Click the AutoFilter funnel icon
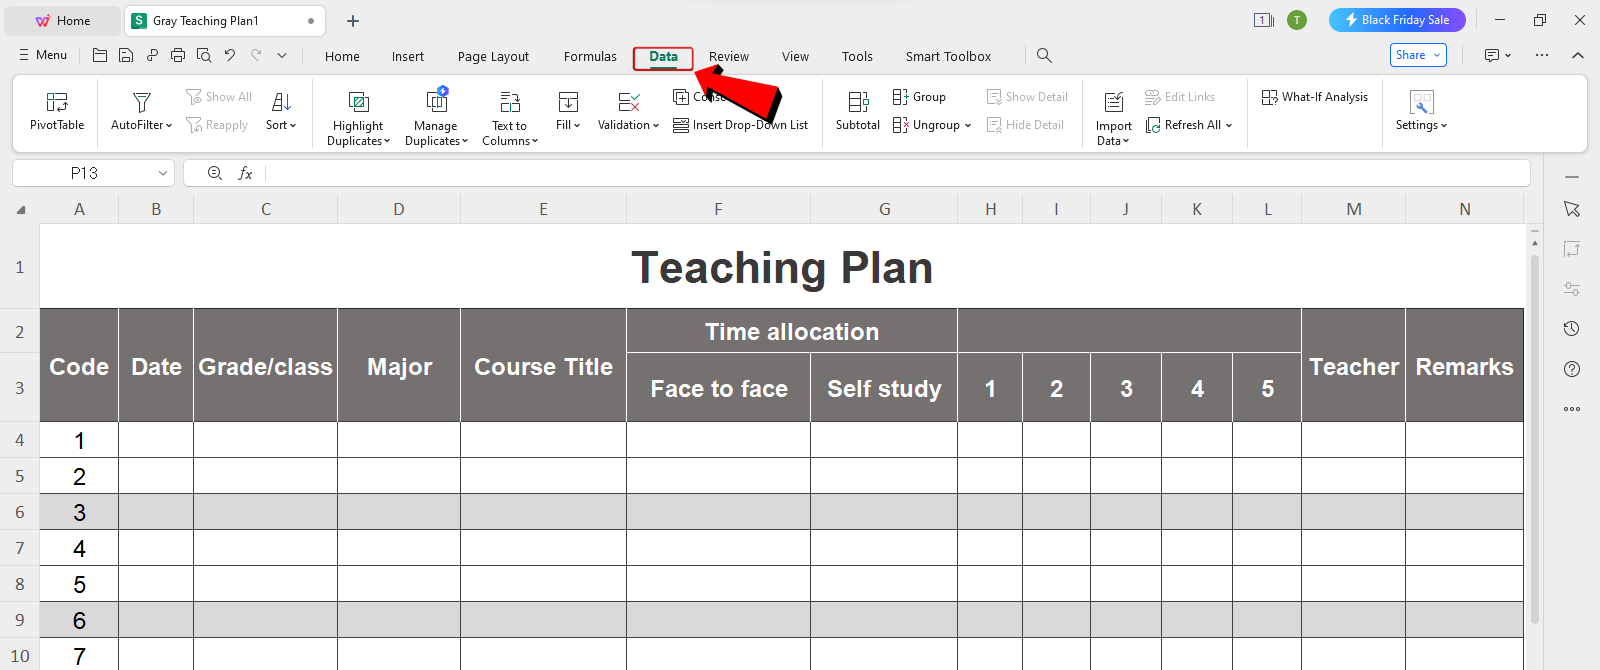The width and height of the screenshot is (1600, 670). [141, 102]
